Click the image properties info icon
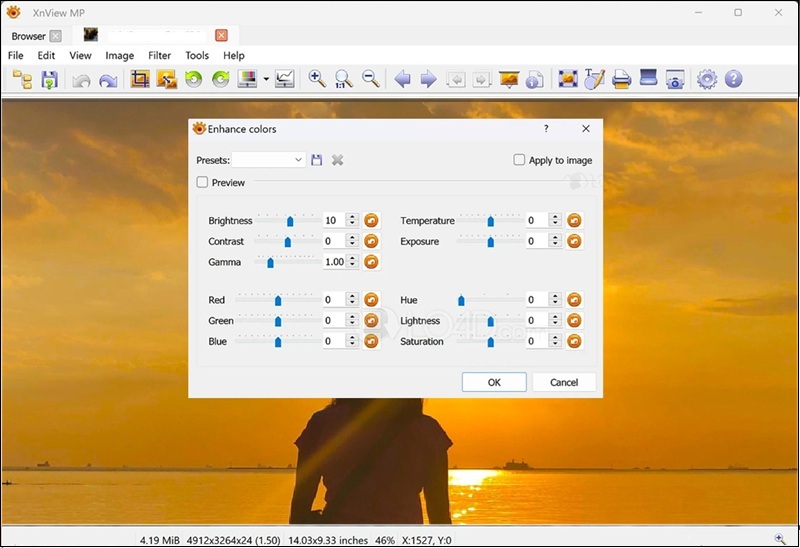Image resolution: width=800 pixels, height=548 pixels. tap(534, 80)
